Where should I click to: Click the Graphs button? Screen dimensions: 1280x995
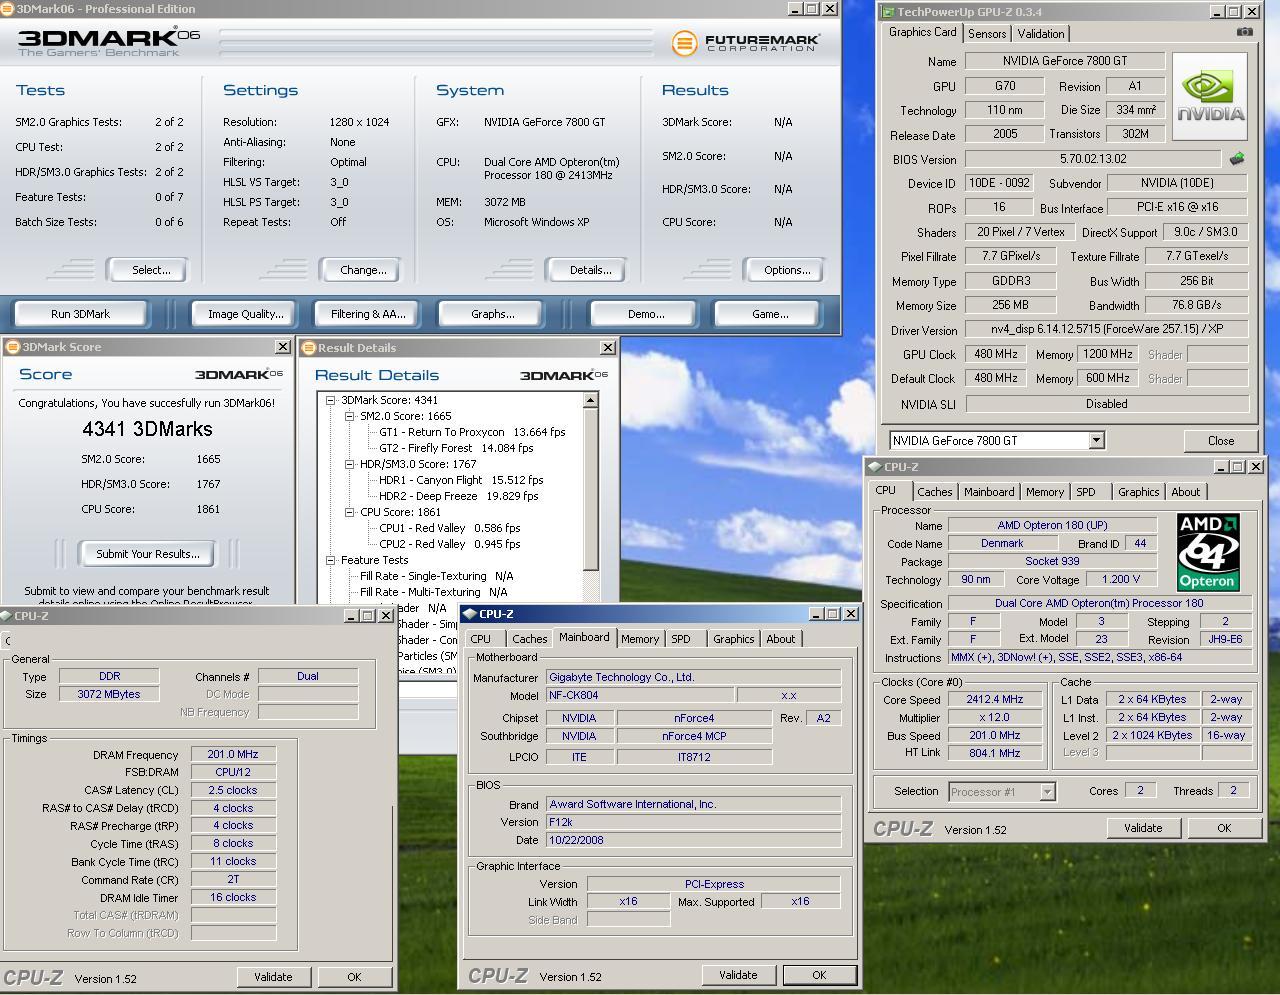coord(493,314)
